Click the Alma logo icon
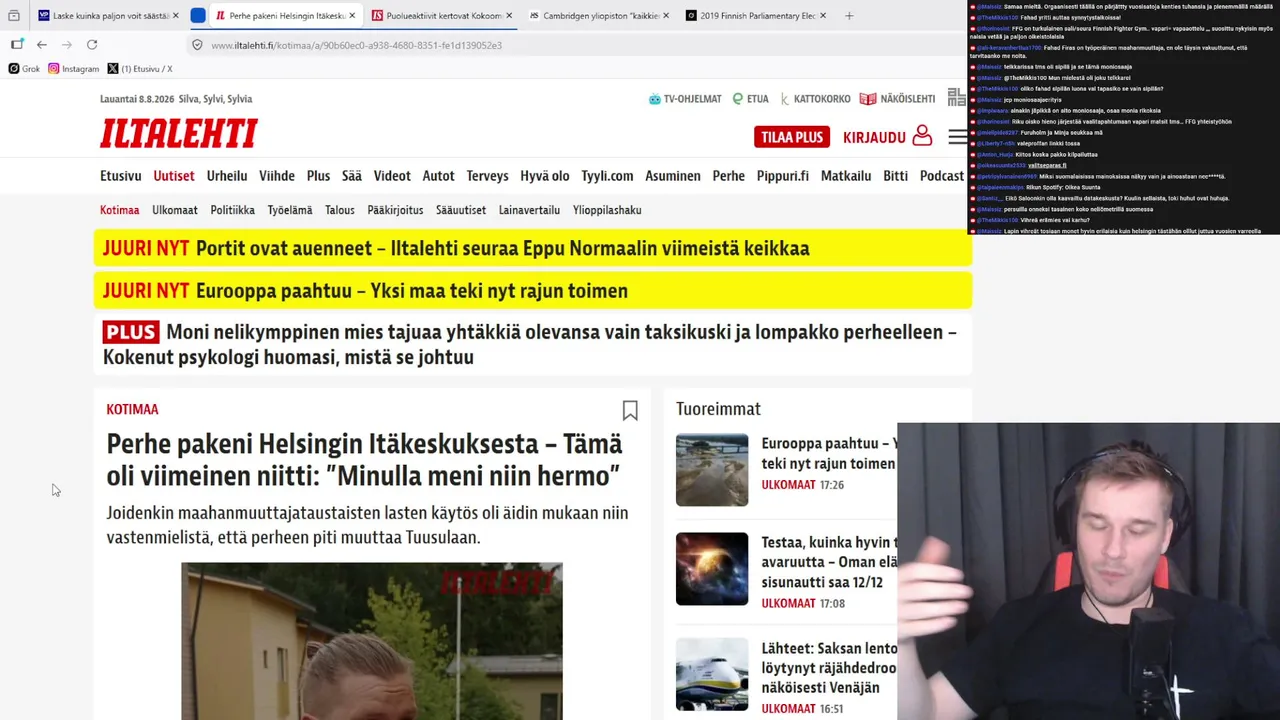The image size is (1280, 720). tap(956, 97)
